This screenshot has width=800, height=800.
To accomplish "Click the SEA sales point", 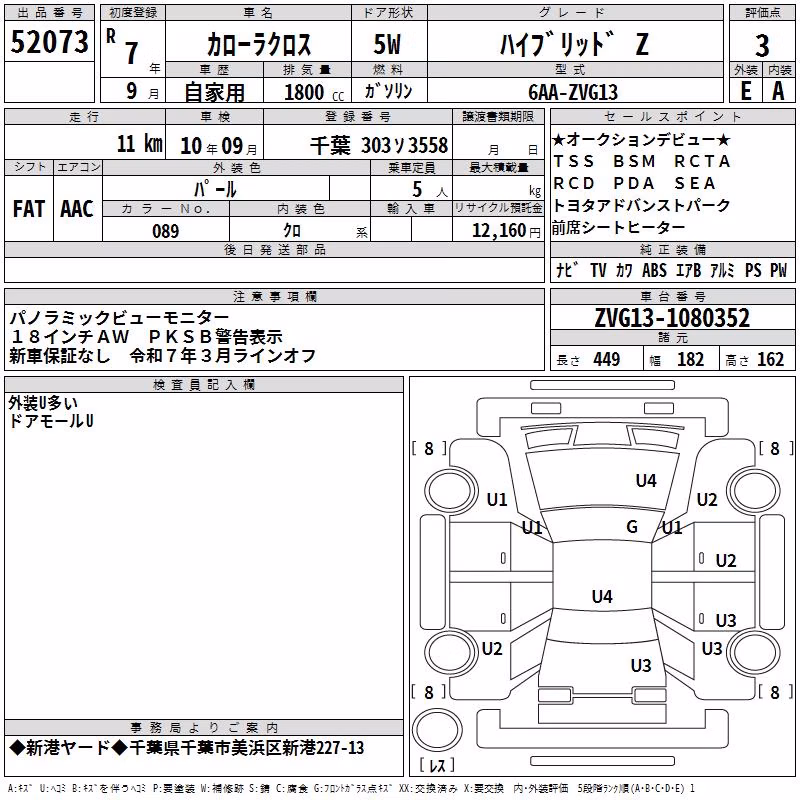I will tap(695, 183).
